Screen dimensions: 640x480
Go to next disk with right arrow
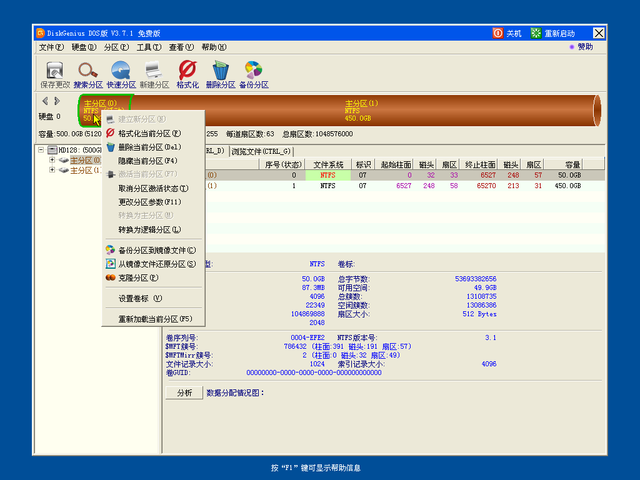(x=57, y=100)
